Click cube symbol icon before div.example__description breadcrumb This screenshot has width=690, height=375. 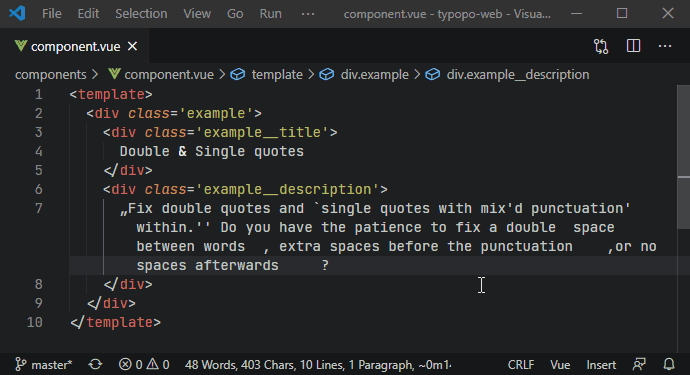(433, 74)
